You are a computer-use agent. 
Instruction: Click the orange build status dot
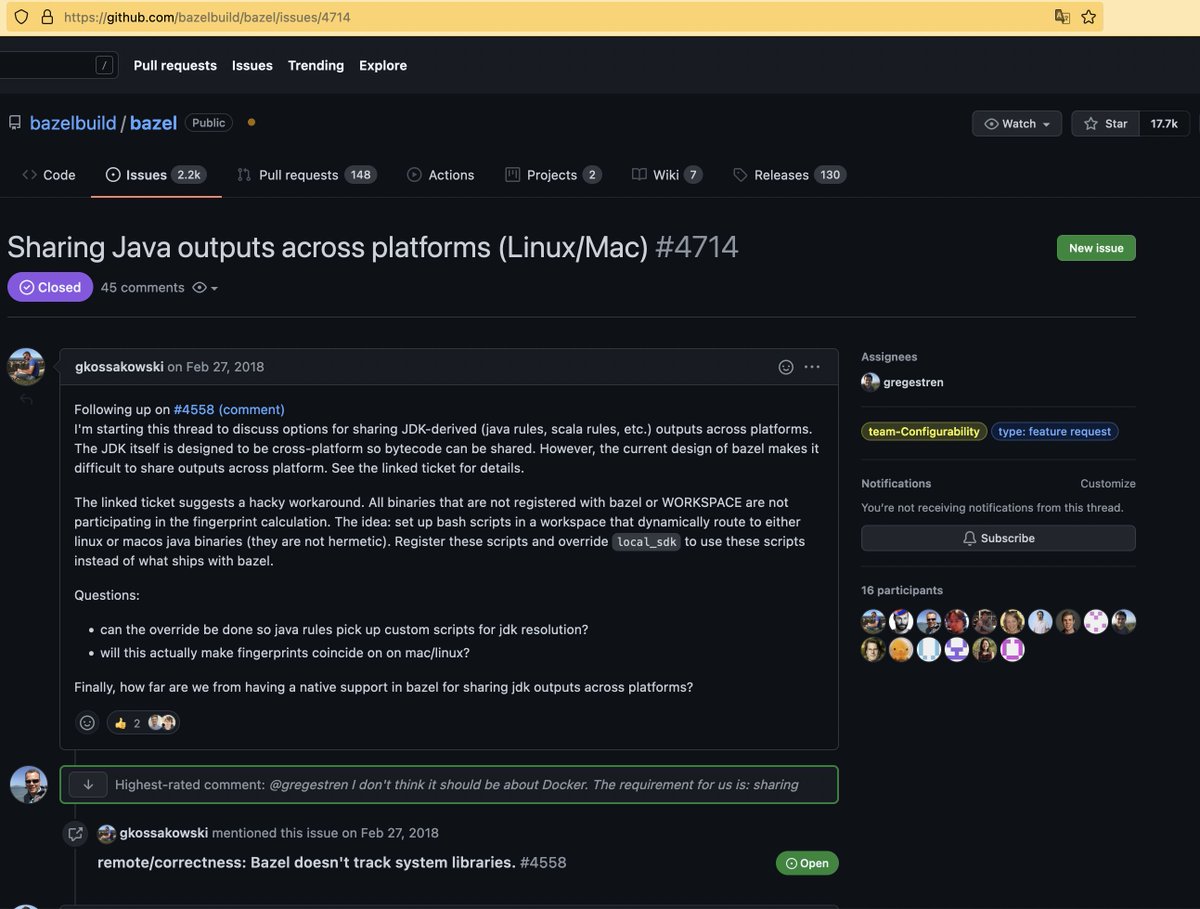click(251, 122)
